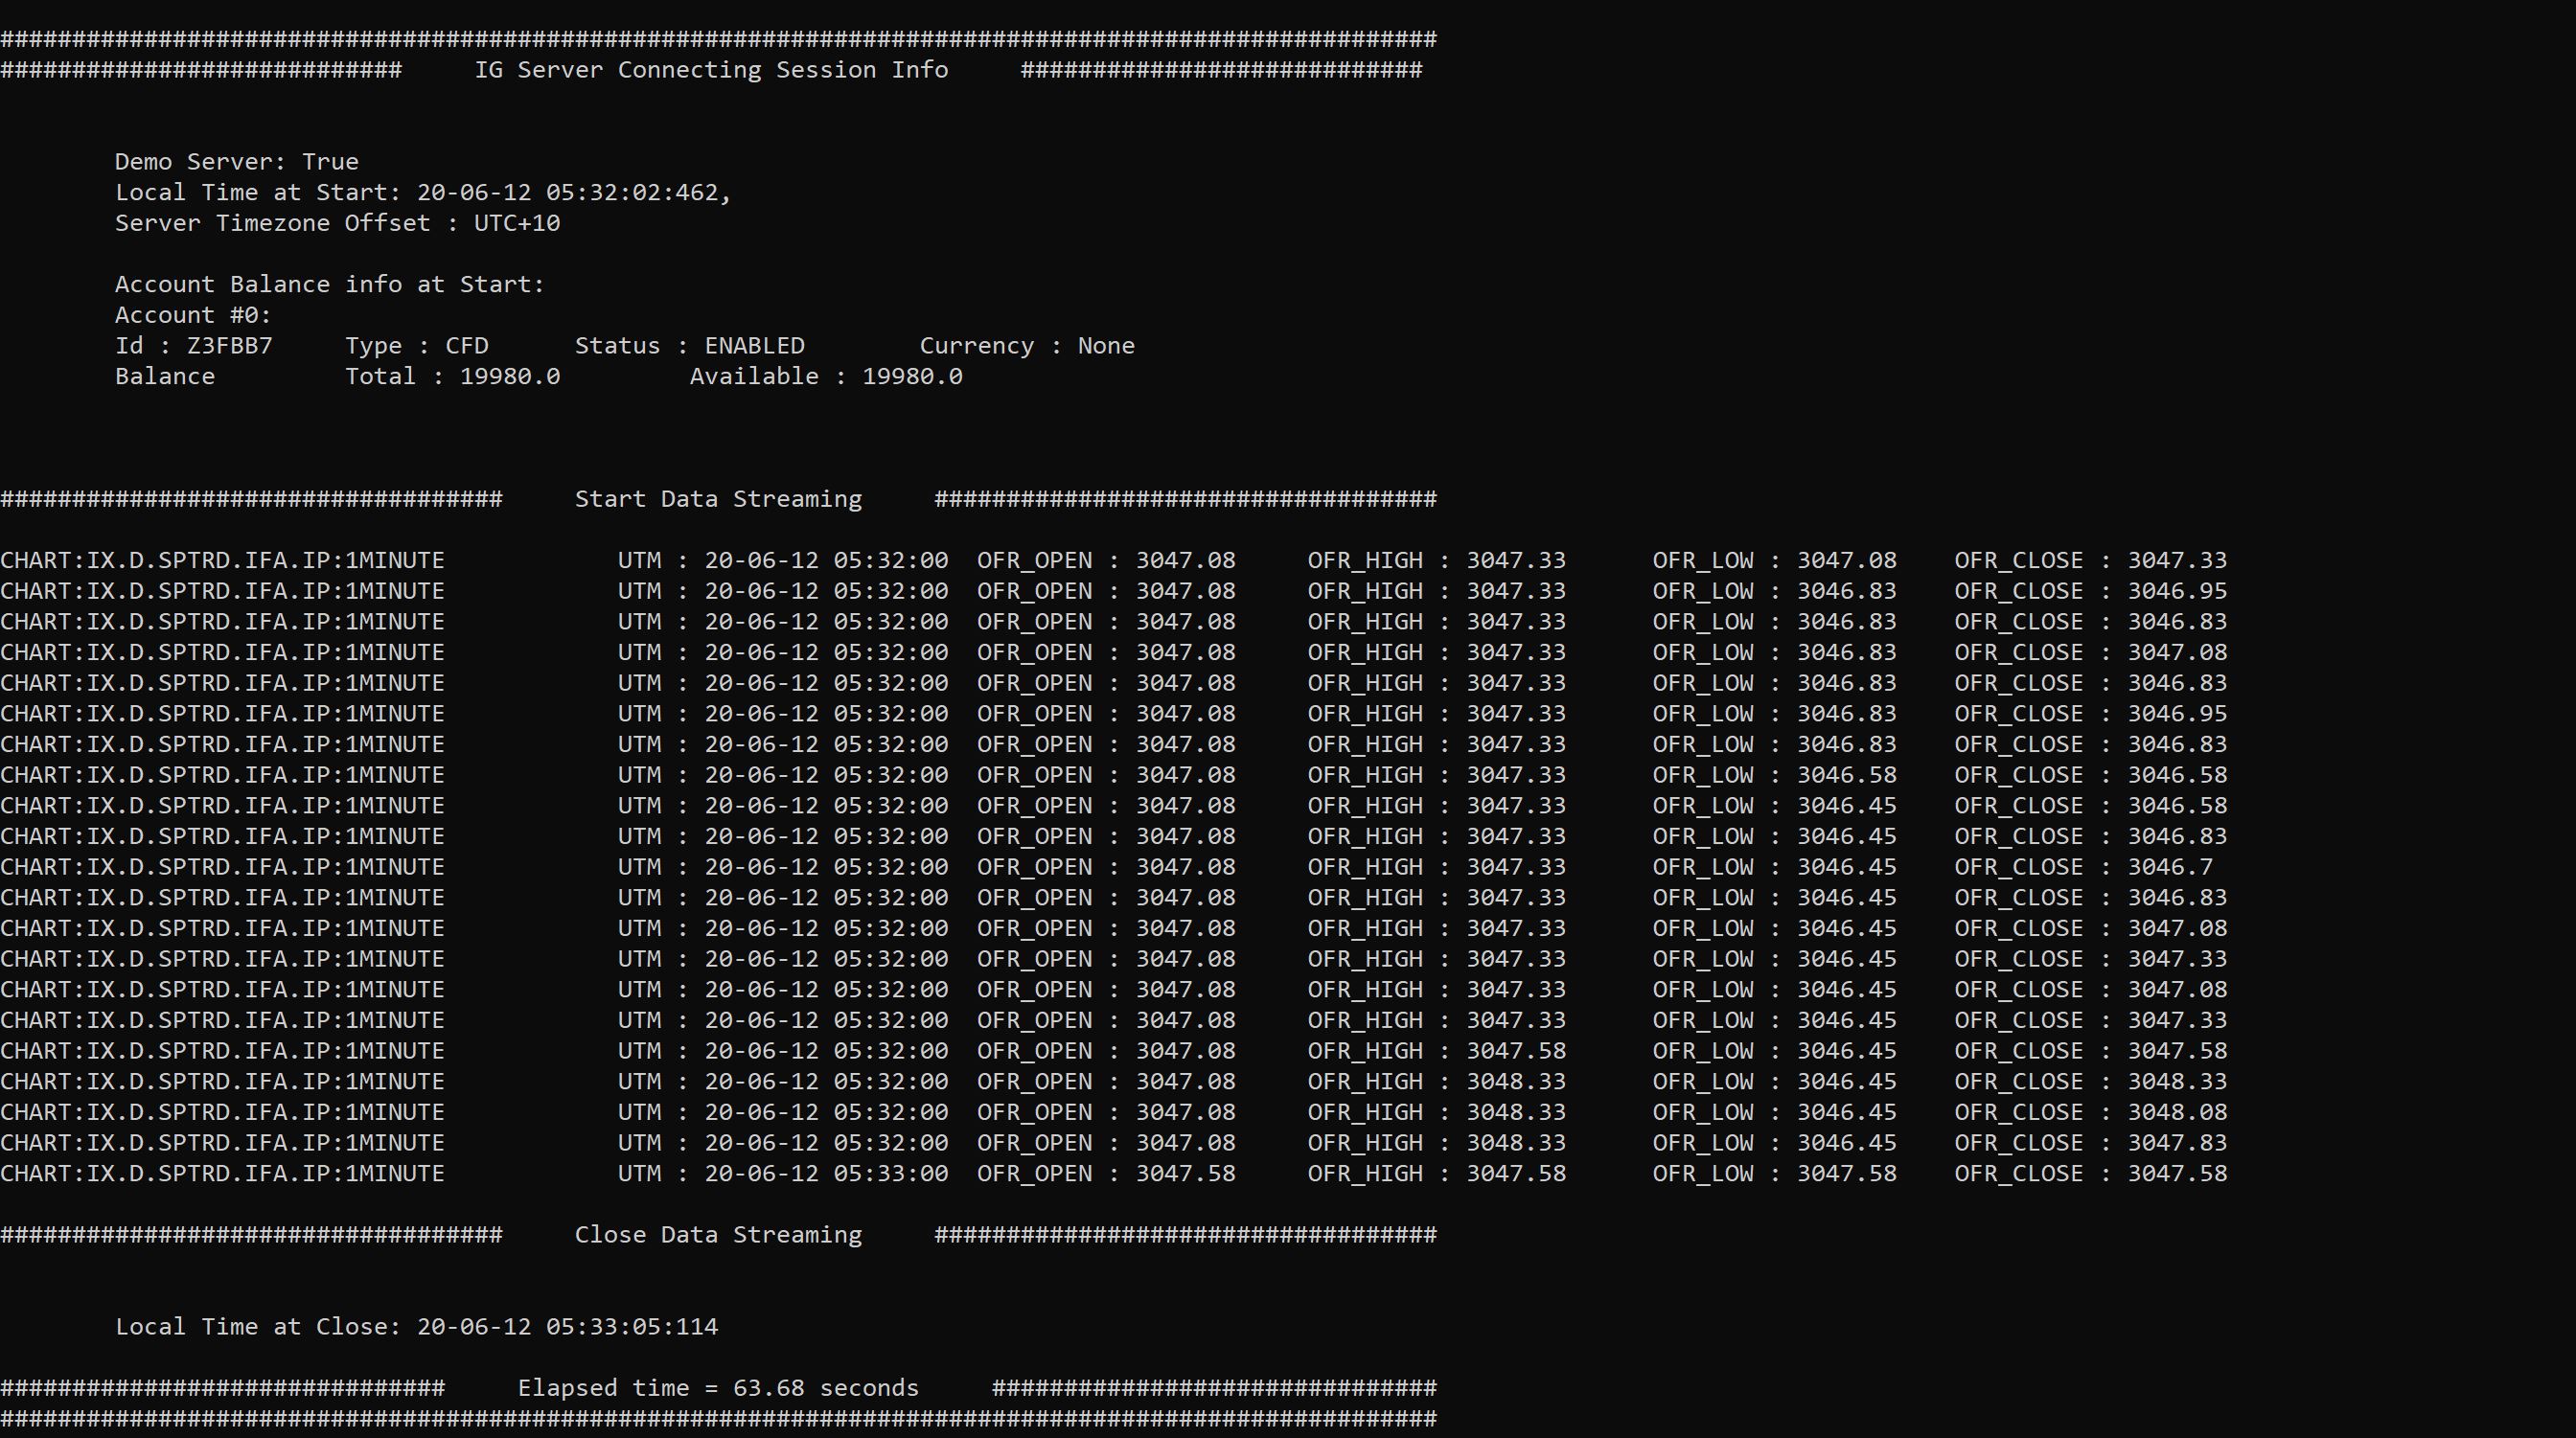Click the 'Start Data Streaming' header text
The height and width of the screenshot is (1438, 2576).
tap(718, 499)
